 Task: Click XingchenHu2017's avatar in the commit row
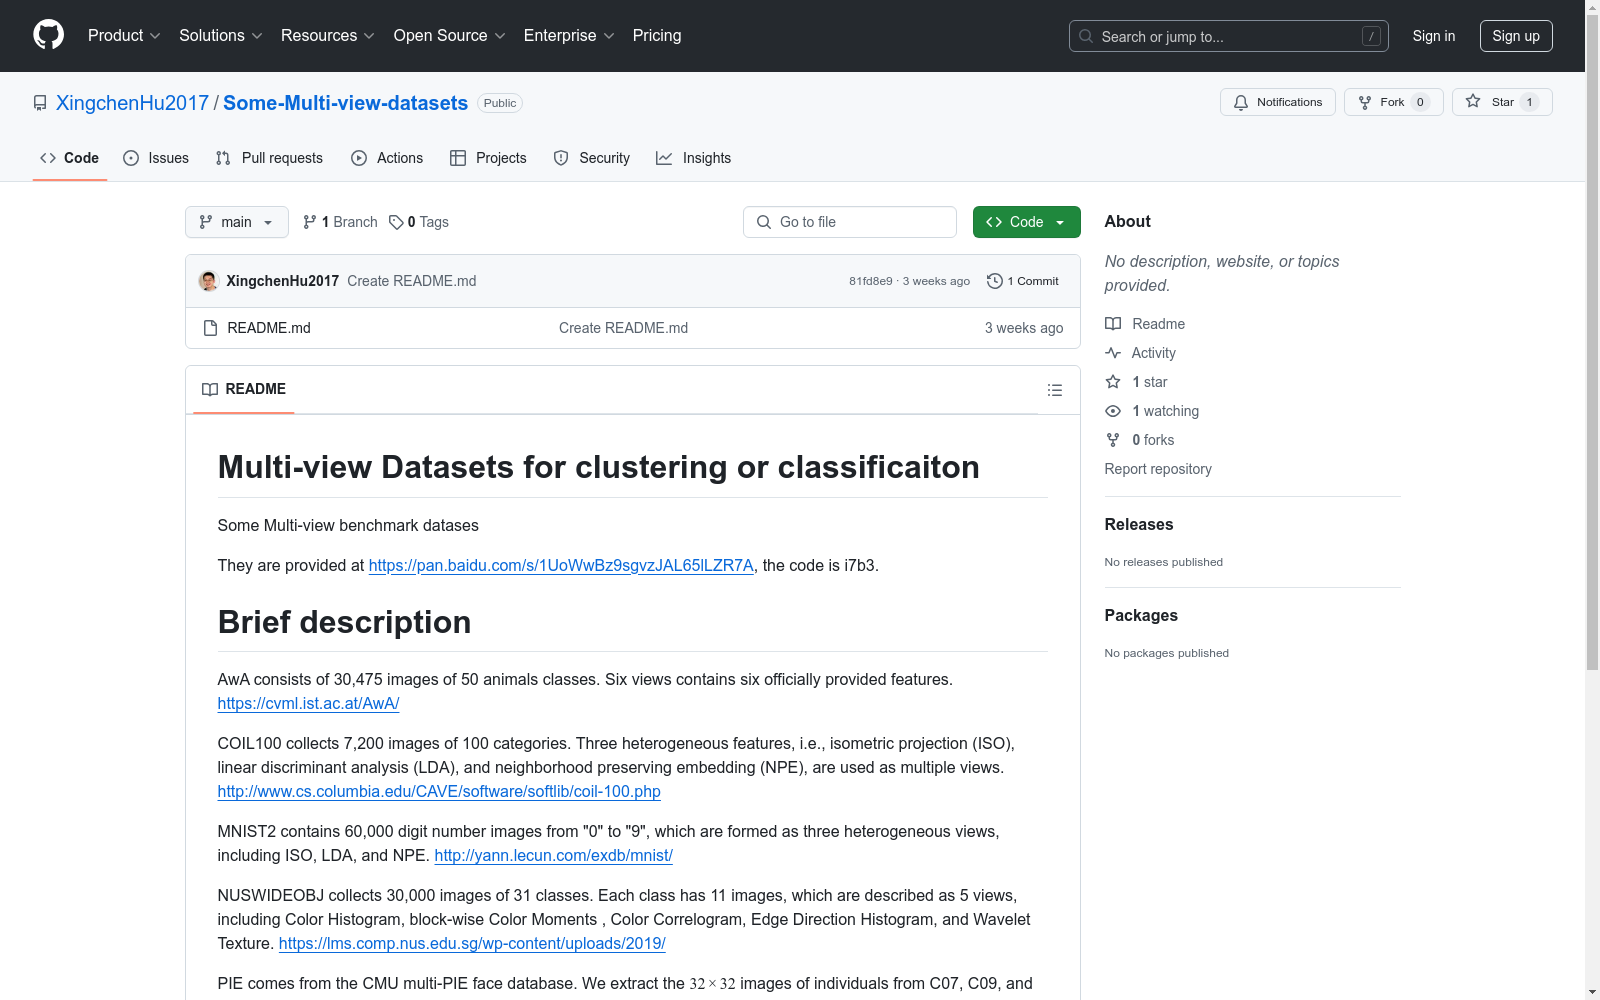pos(208,281)
